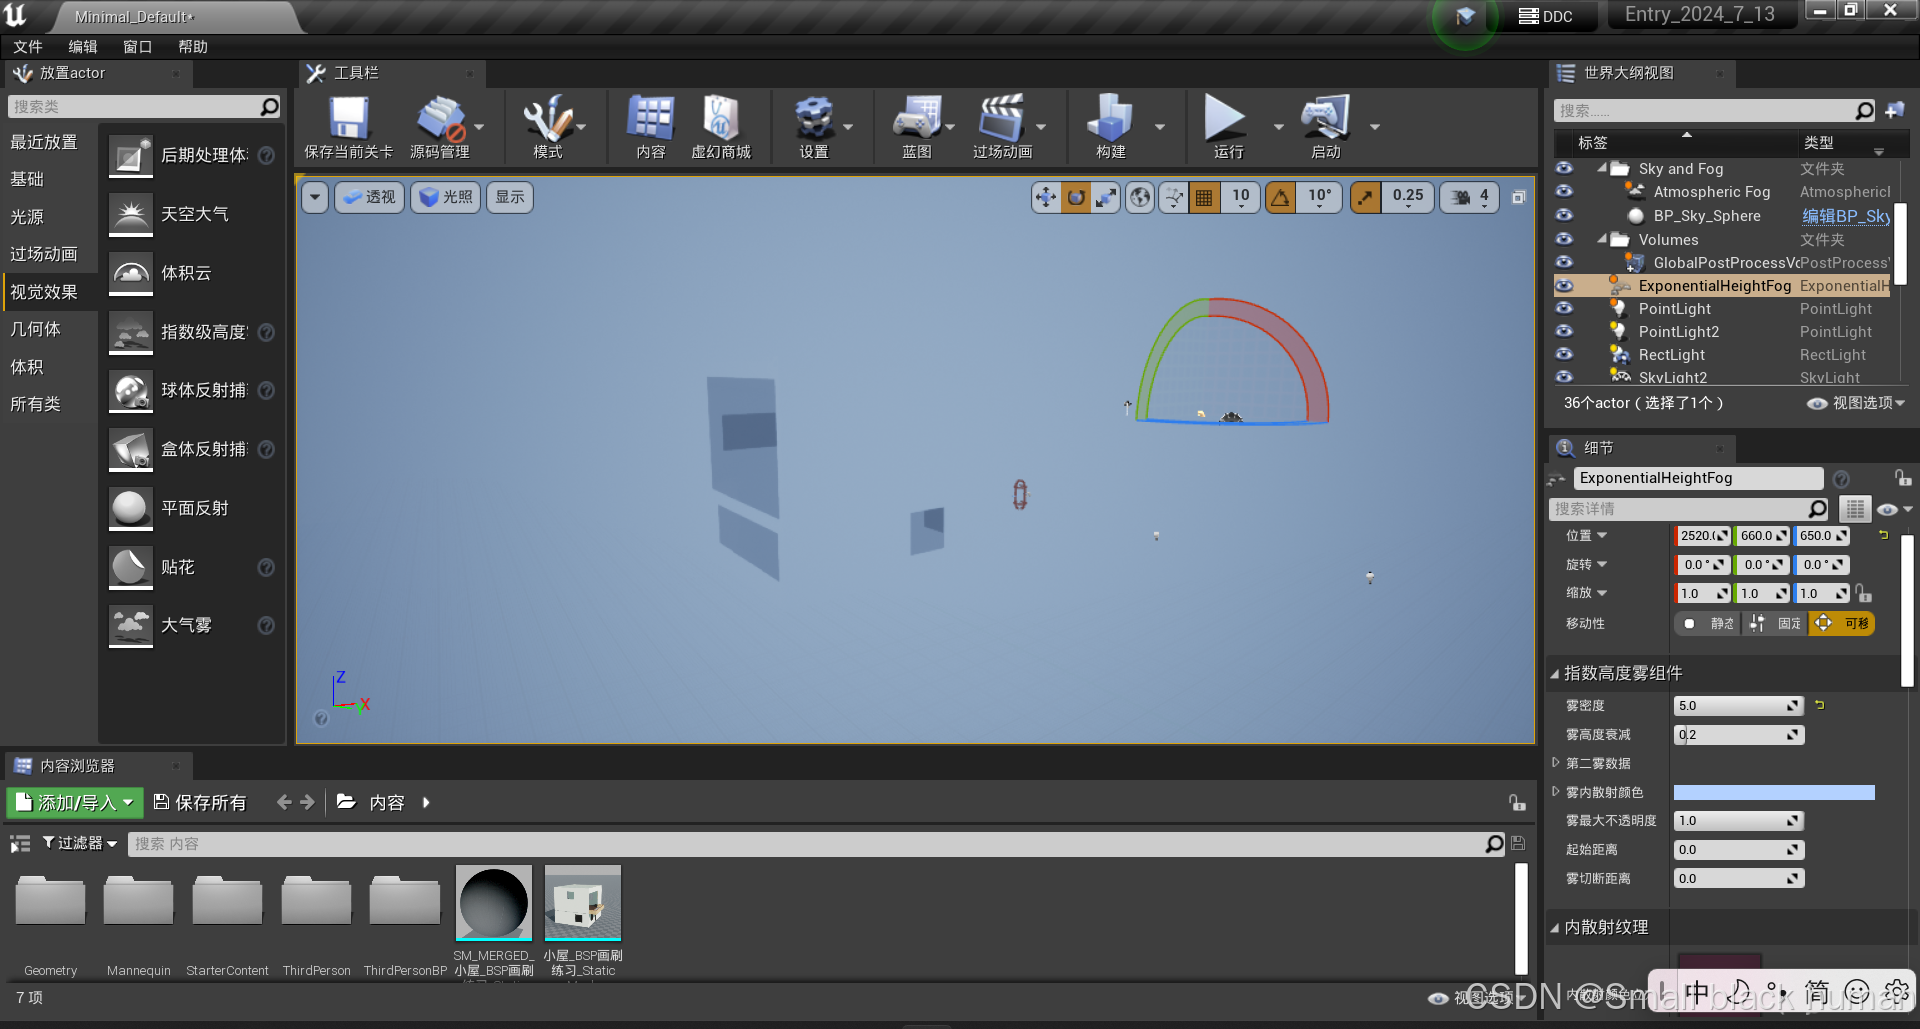Toggle visibility of PointLight2 in outliner

click(1564, 332)
